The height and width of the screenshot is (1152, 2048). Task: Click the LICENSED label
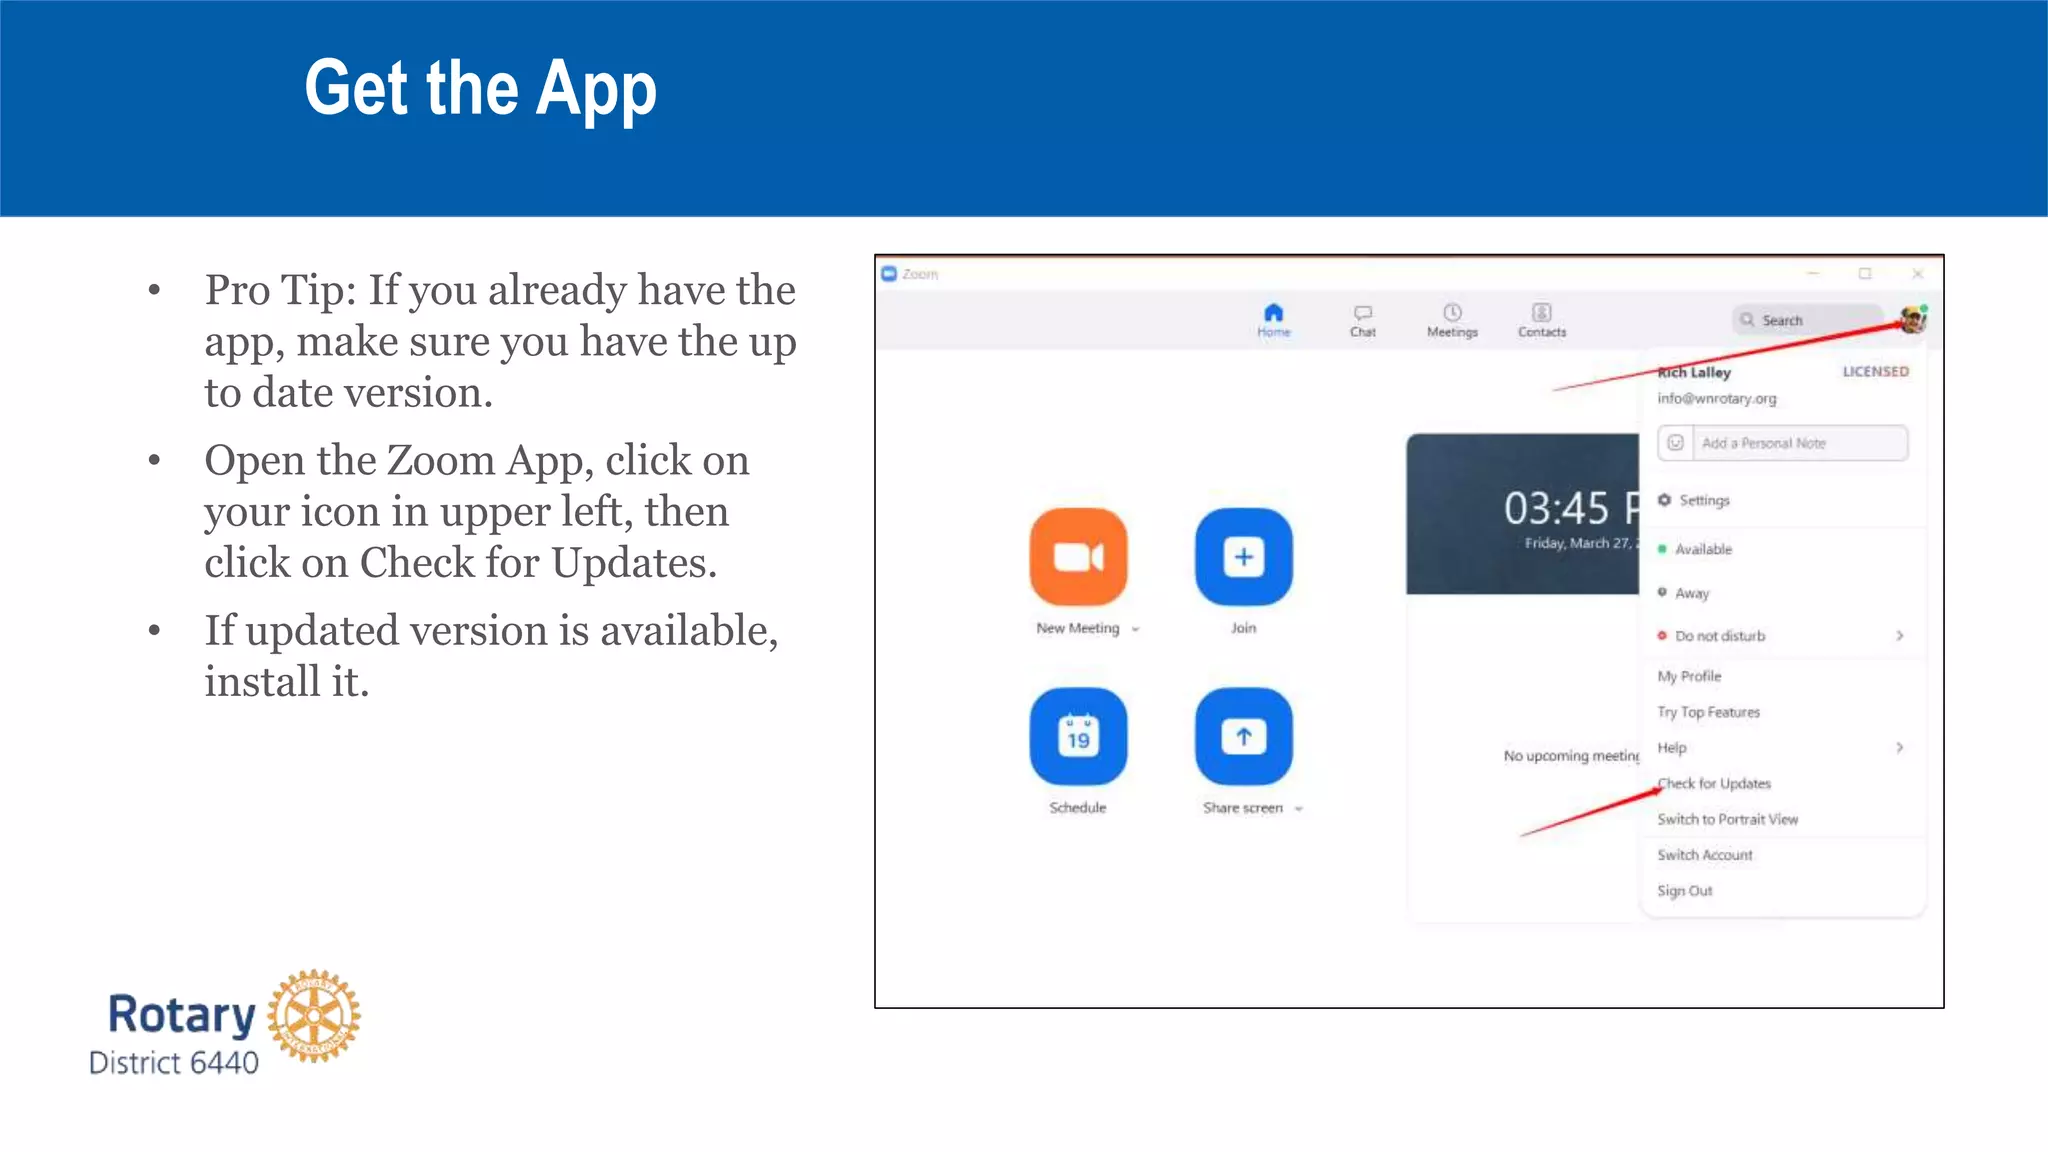[1876, 371]
